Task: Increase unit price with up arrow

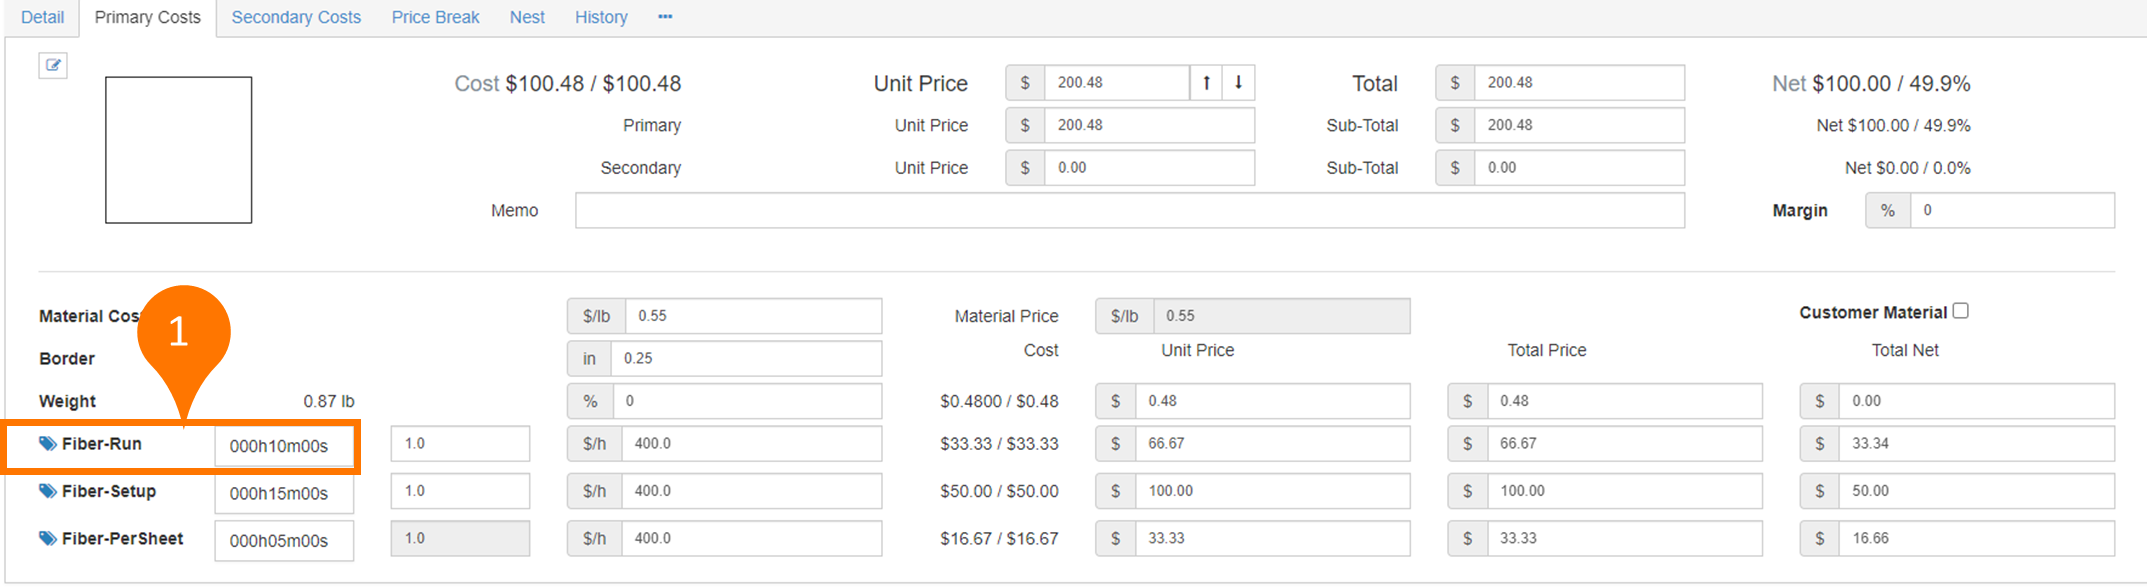Action: pyautogui.click(x=1206, y=83)
